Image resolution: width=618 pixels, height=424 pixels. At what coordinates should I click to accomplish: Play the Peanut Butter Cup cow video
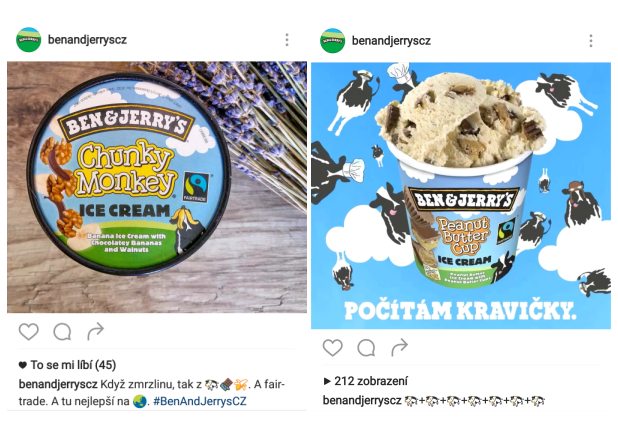pyautogui.click(x=461, y=195)
